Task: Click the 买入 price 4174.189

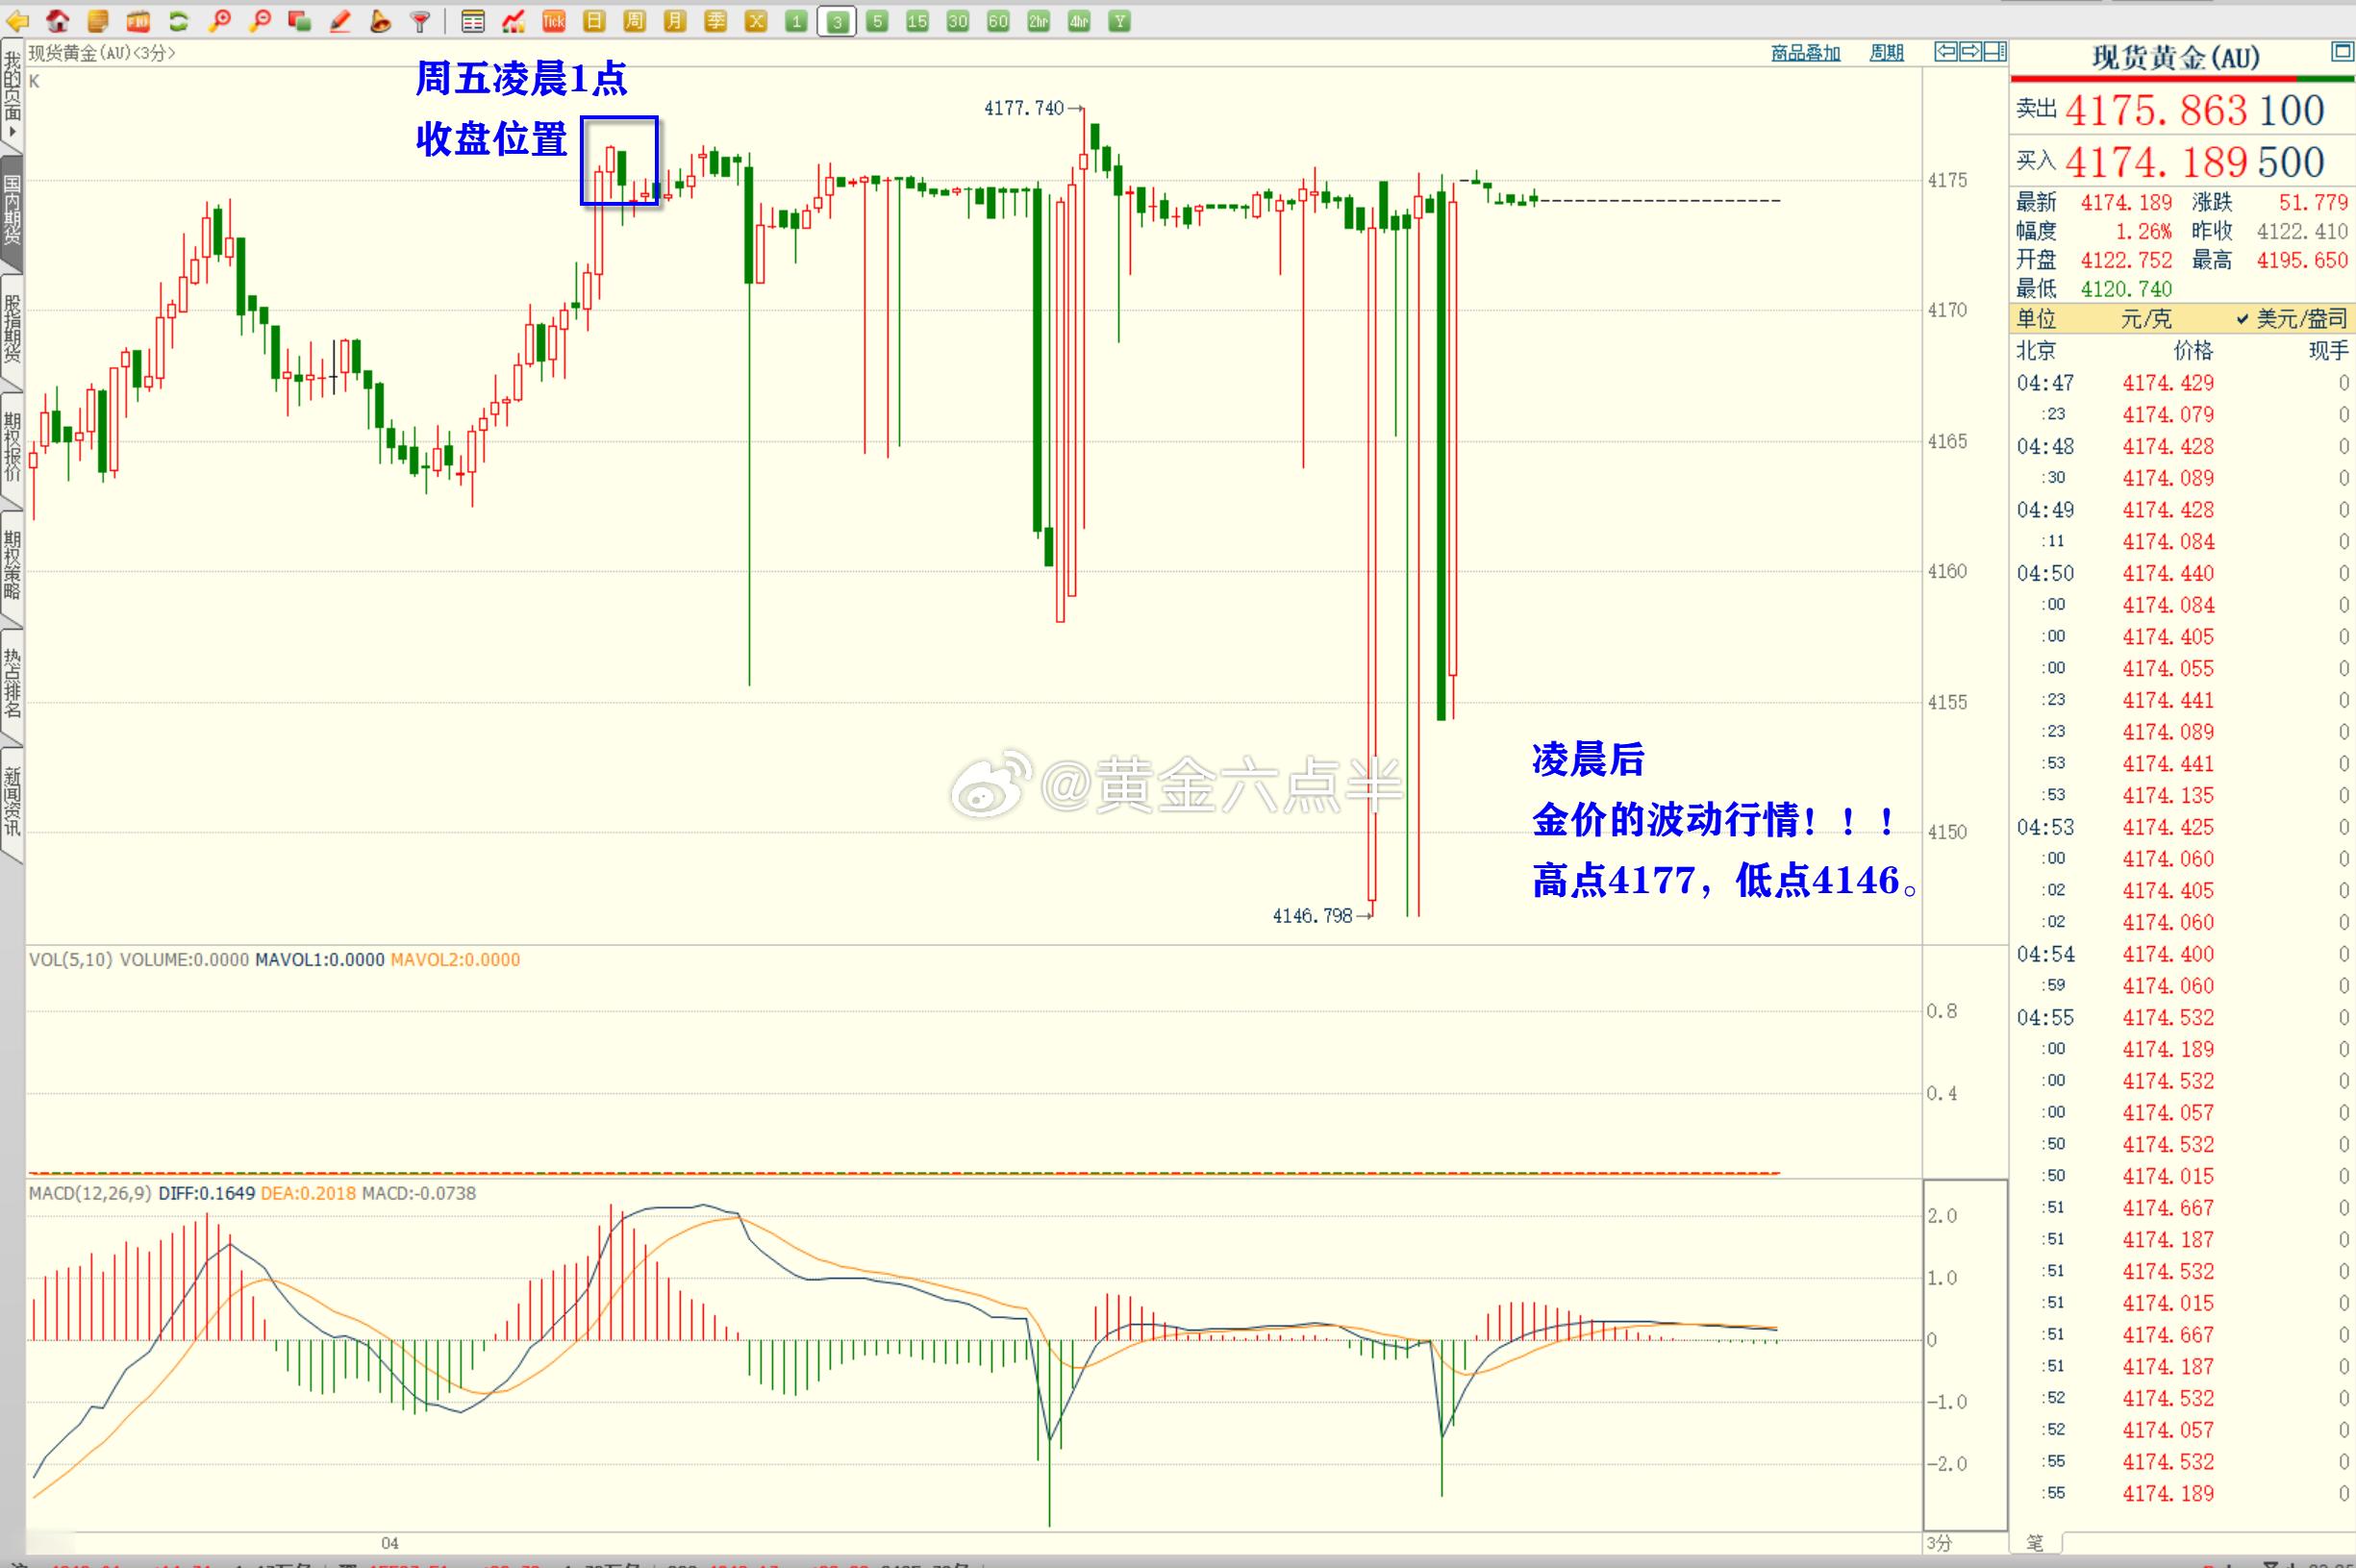Action: click(x=2157, y=163)
